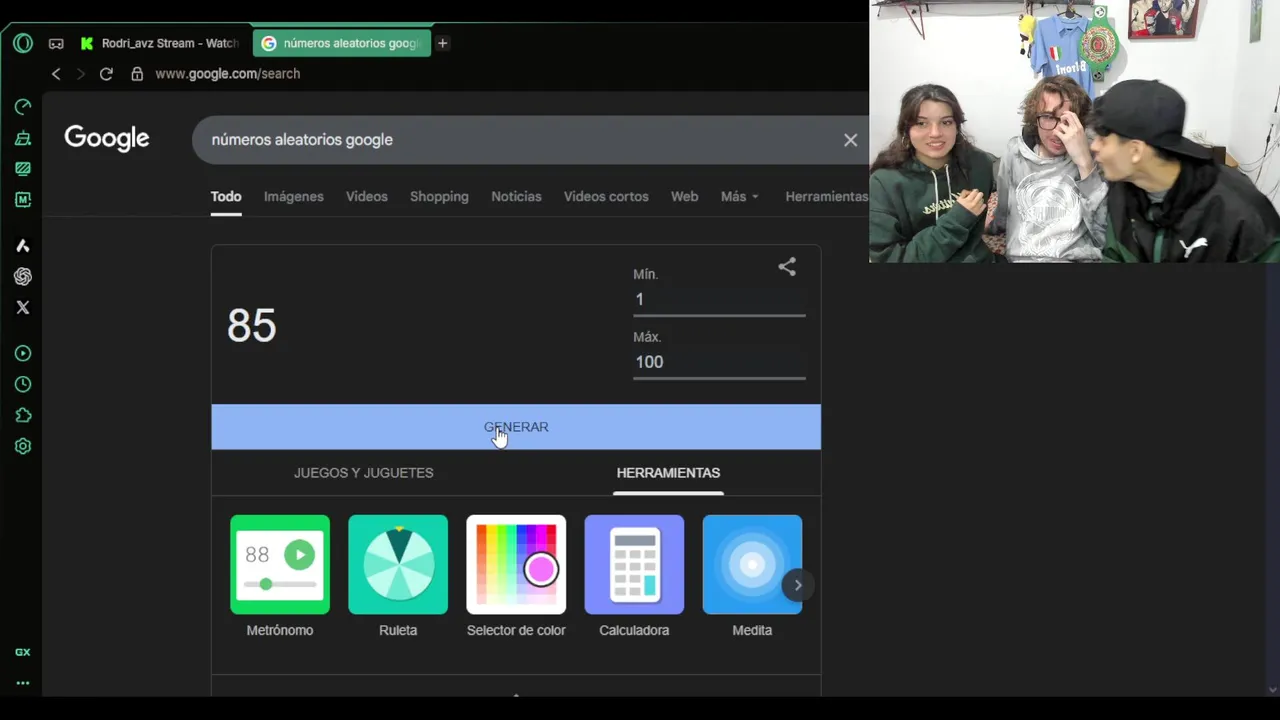1280x720 pixels.
Task: Open the sidebar three-dots more menu
Action: (x=23, y=684)
